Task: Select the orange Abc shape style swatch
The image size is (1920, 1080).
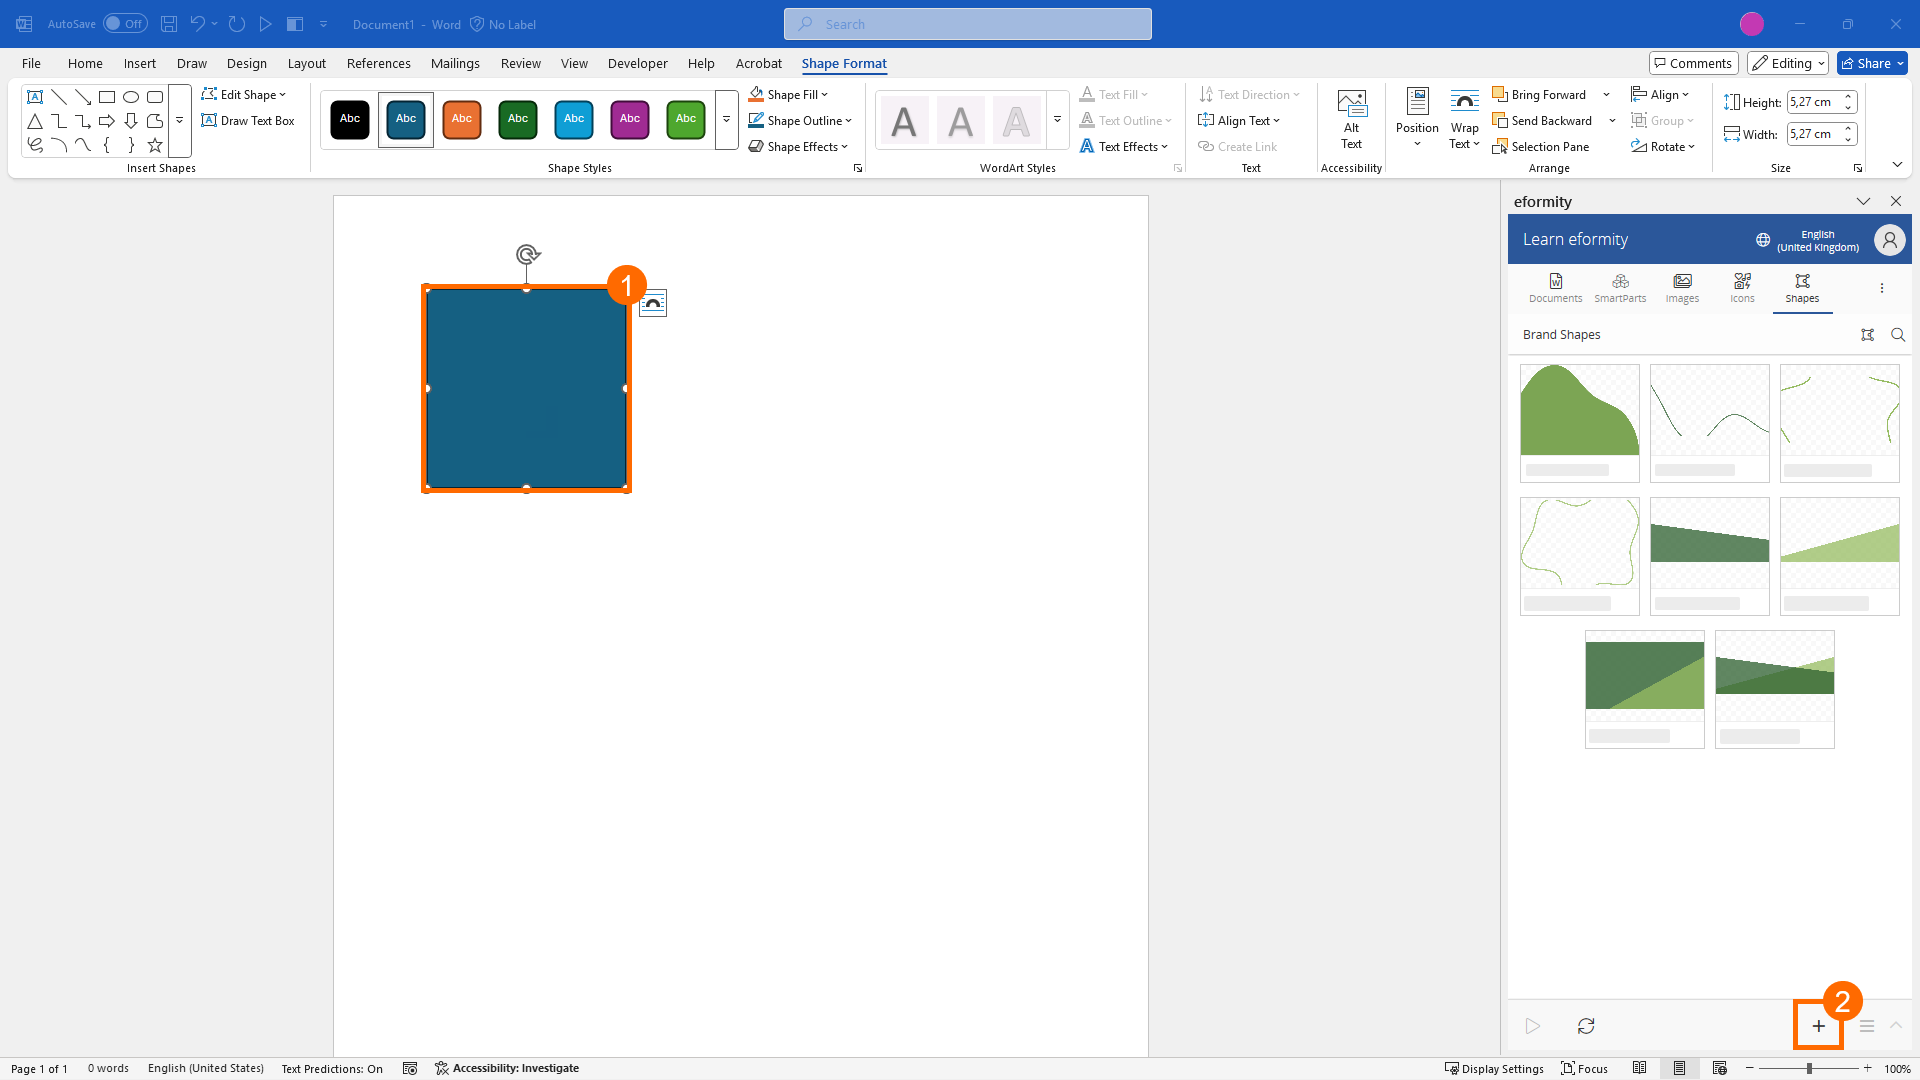Action: click(462, 119)
